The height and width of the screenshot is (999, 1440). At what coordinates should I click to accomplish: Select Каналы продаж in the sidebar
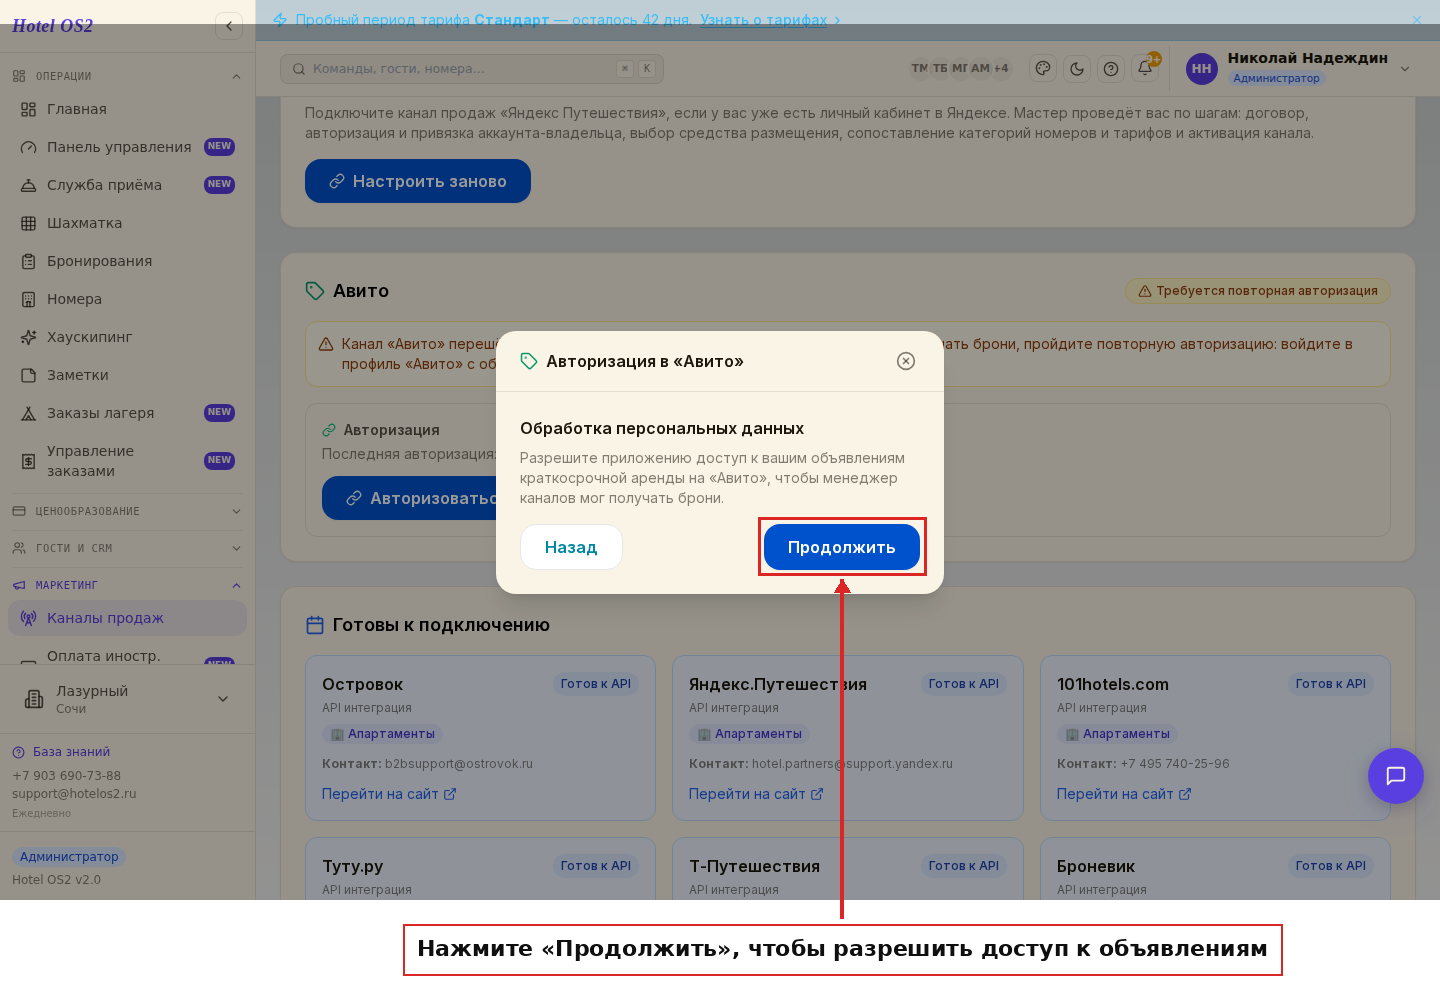(x=127, y=618)
